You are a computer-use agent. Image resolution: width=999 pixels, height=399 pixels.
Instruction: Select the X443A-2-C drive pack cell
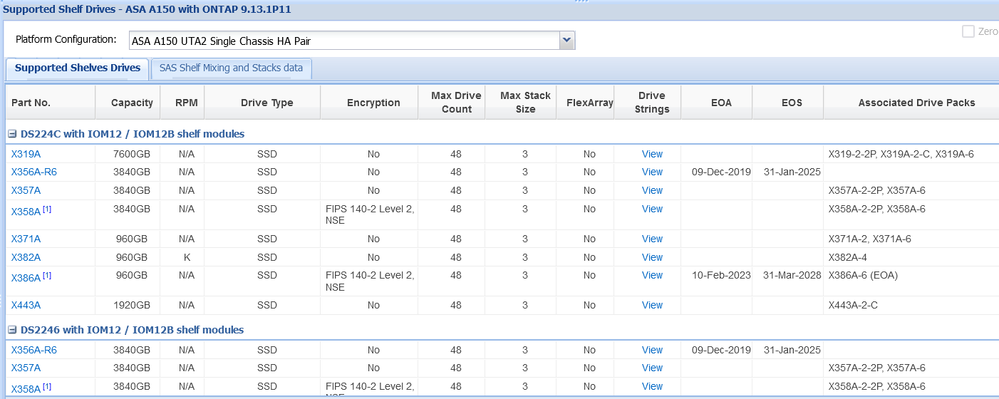[853, 305]
